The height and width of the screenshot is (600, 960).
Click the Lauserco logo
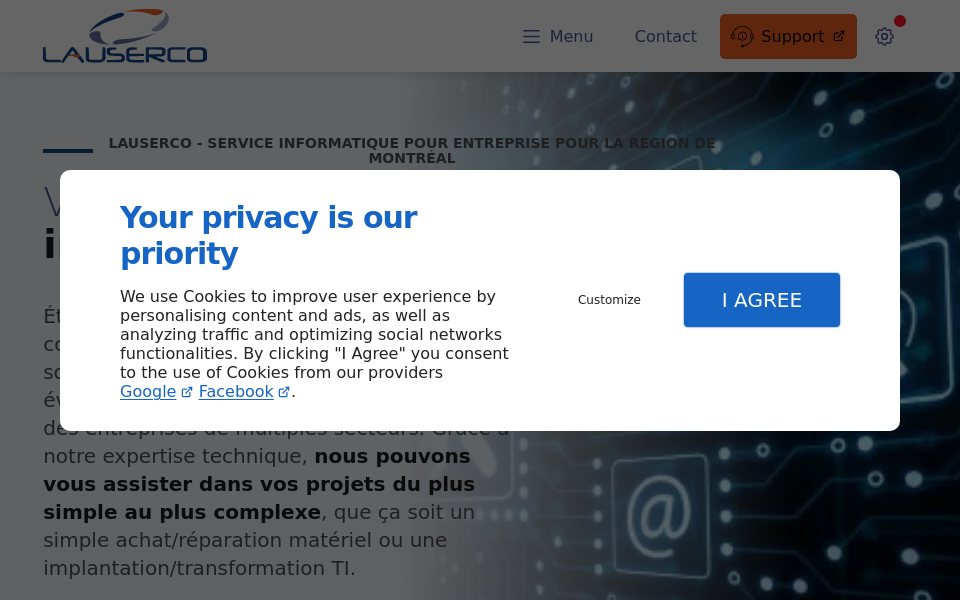pyautogui.click(x=125, y=37)
